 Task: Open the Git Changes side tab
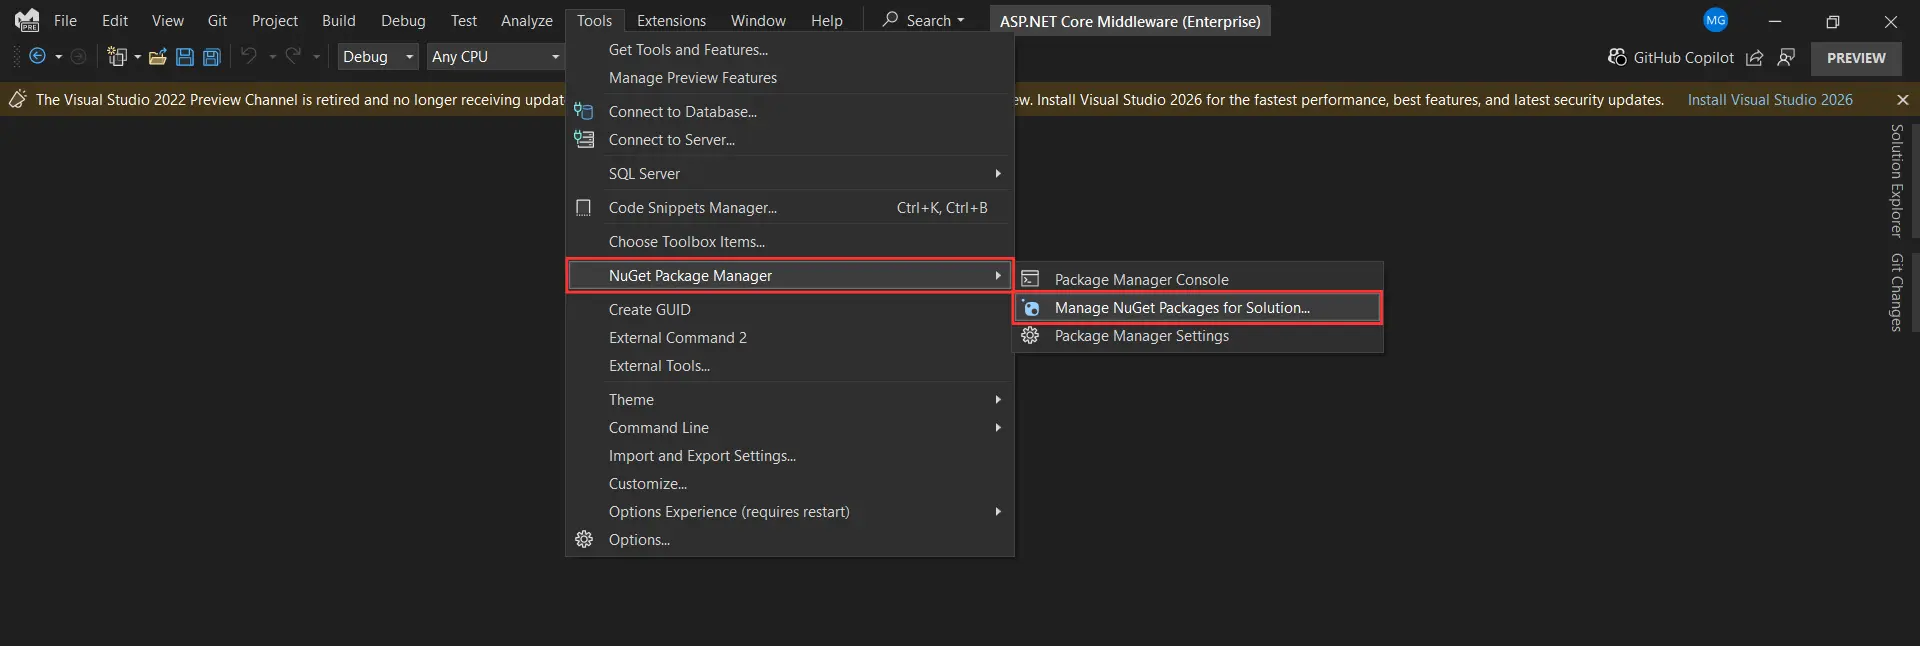coord(1897,292)
